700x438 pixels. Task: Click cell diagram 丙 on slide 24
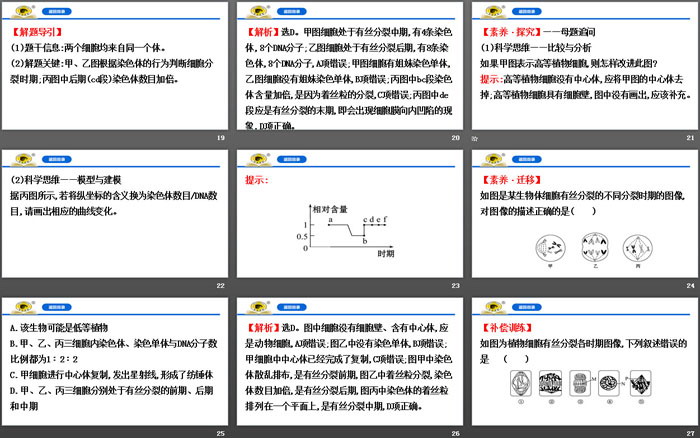point(638,248)
